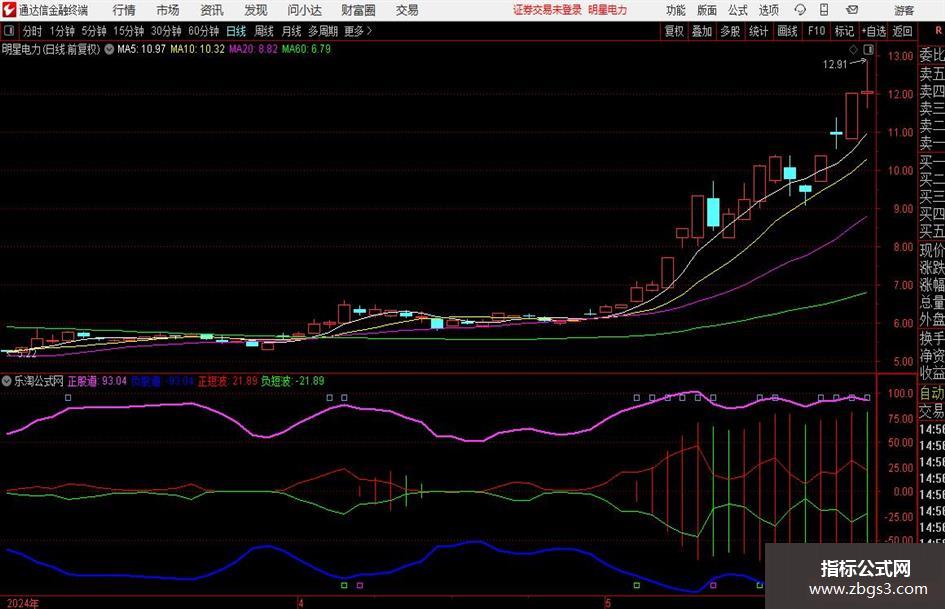Click the 正股道: 93.04 indicator value

(x=97, y=381)
